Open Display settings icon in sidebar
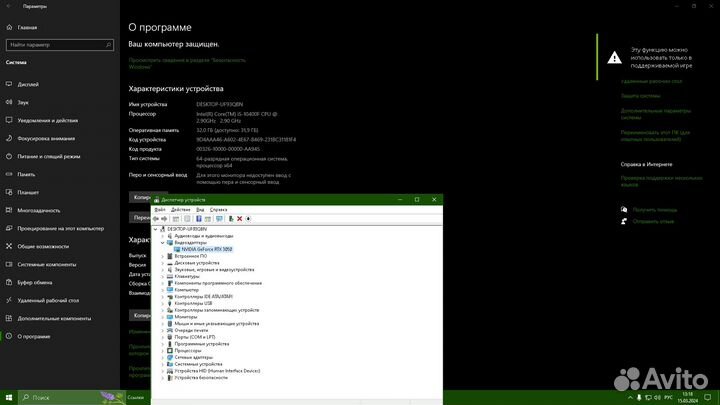 tap(9, 84)
